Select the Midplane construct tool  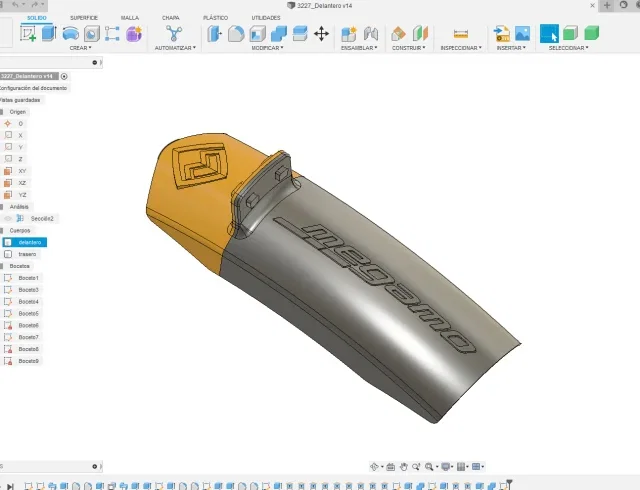click(x=420, y=33)
